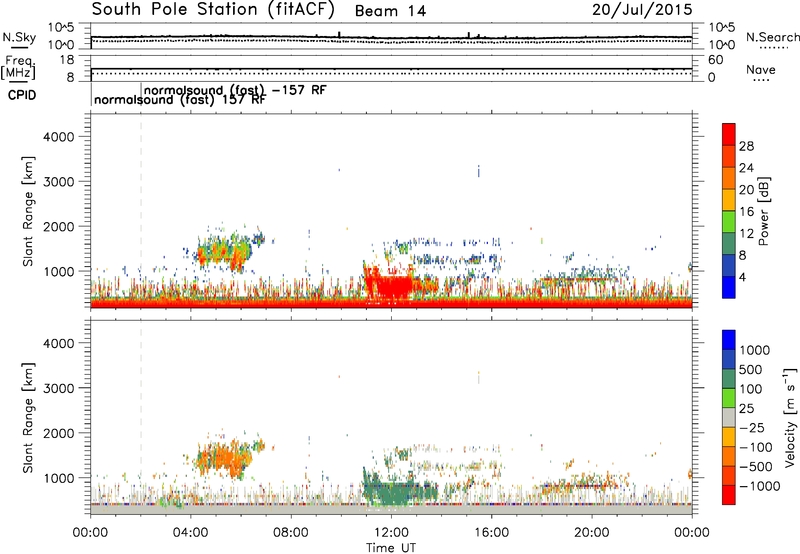Pick the grey -25 to 25 velocity swatch
The image size is (800, 554).
(729, 417)
